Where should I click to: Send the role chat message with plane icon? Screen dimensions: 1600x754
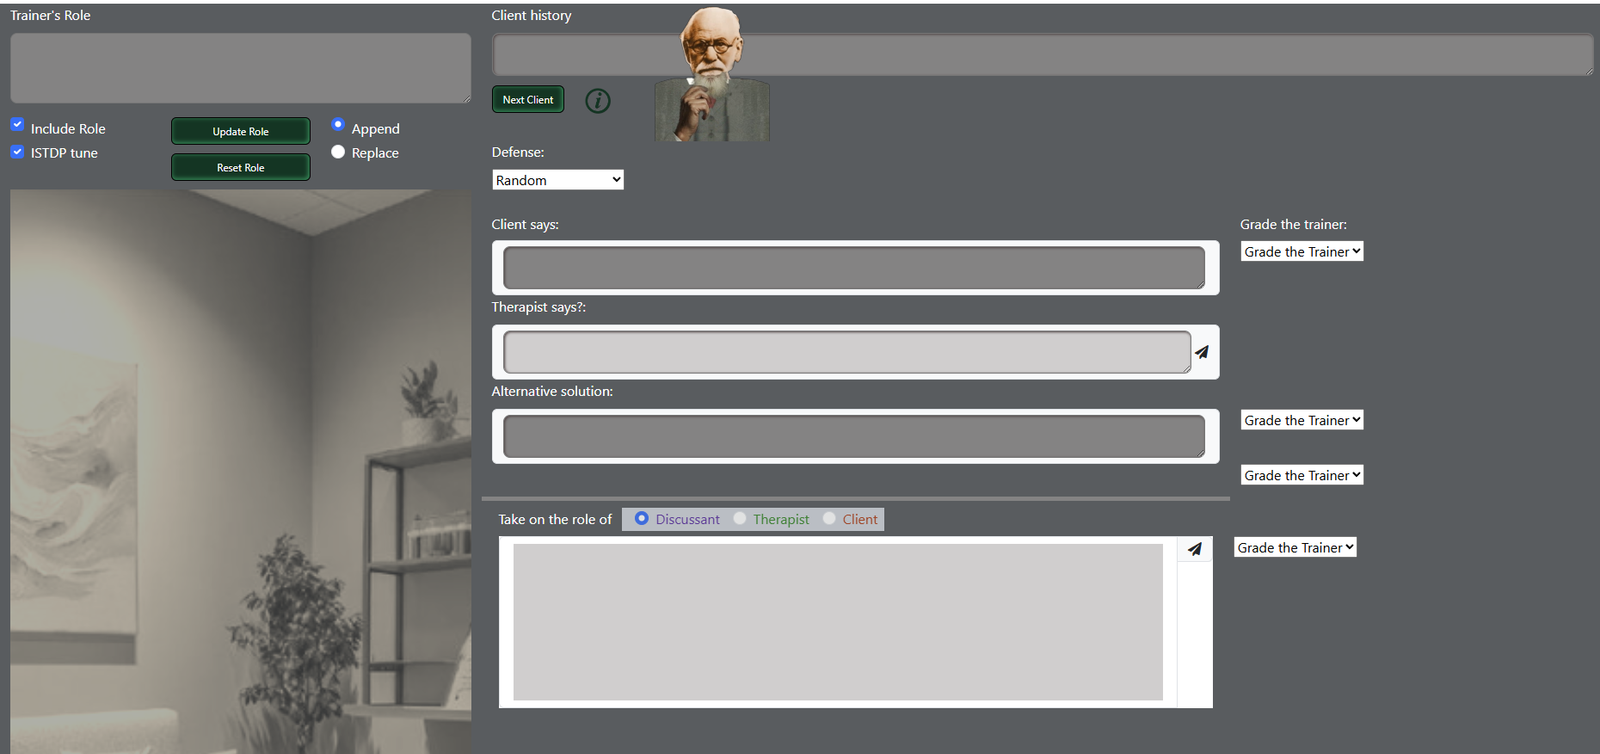click(1195, 549)
